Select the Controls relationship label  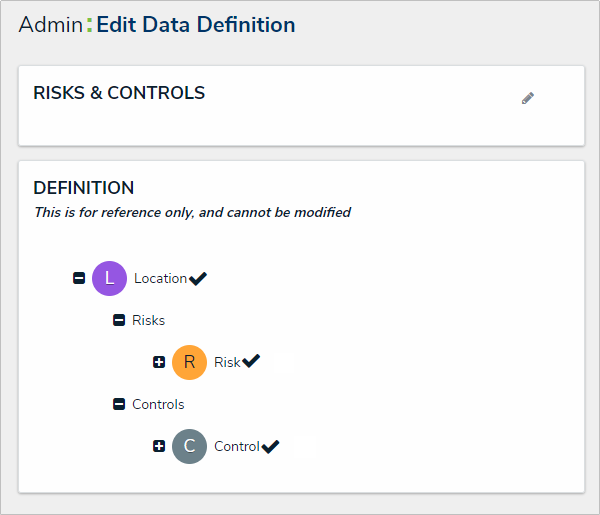(x=158, y=405)
